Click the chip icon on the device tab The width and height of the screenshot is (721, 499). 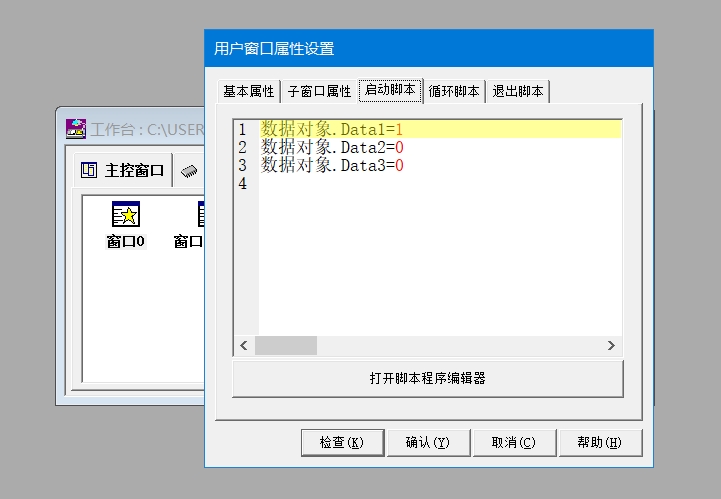coord(189,171)
